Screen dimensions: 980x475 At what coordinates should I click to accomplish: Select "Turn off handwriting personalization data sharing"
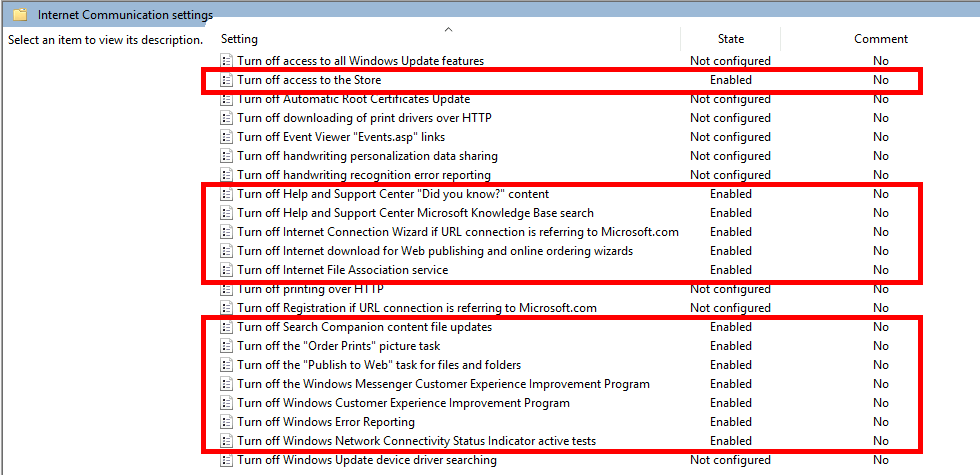click(368, 156)
